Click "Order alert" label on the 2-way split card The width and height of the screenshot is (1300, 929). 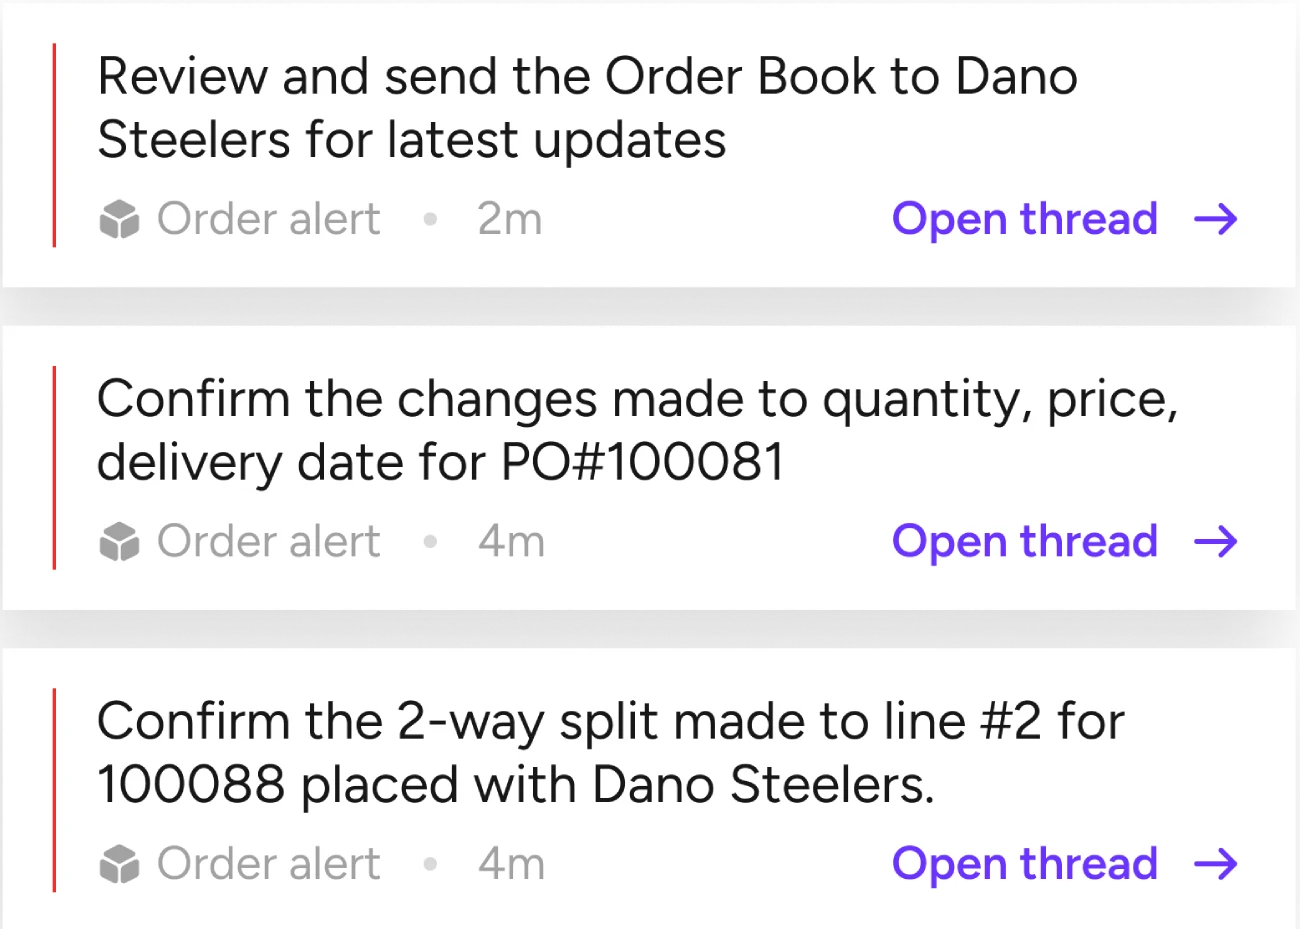pos(268,864)
